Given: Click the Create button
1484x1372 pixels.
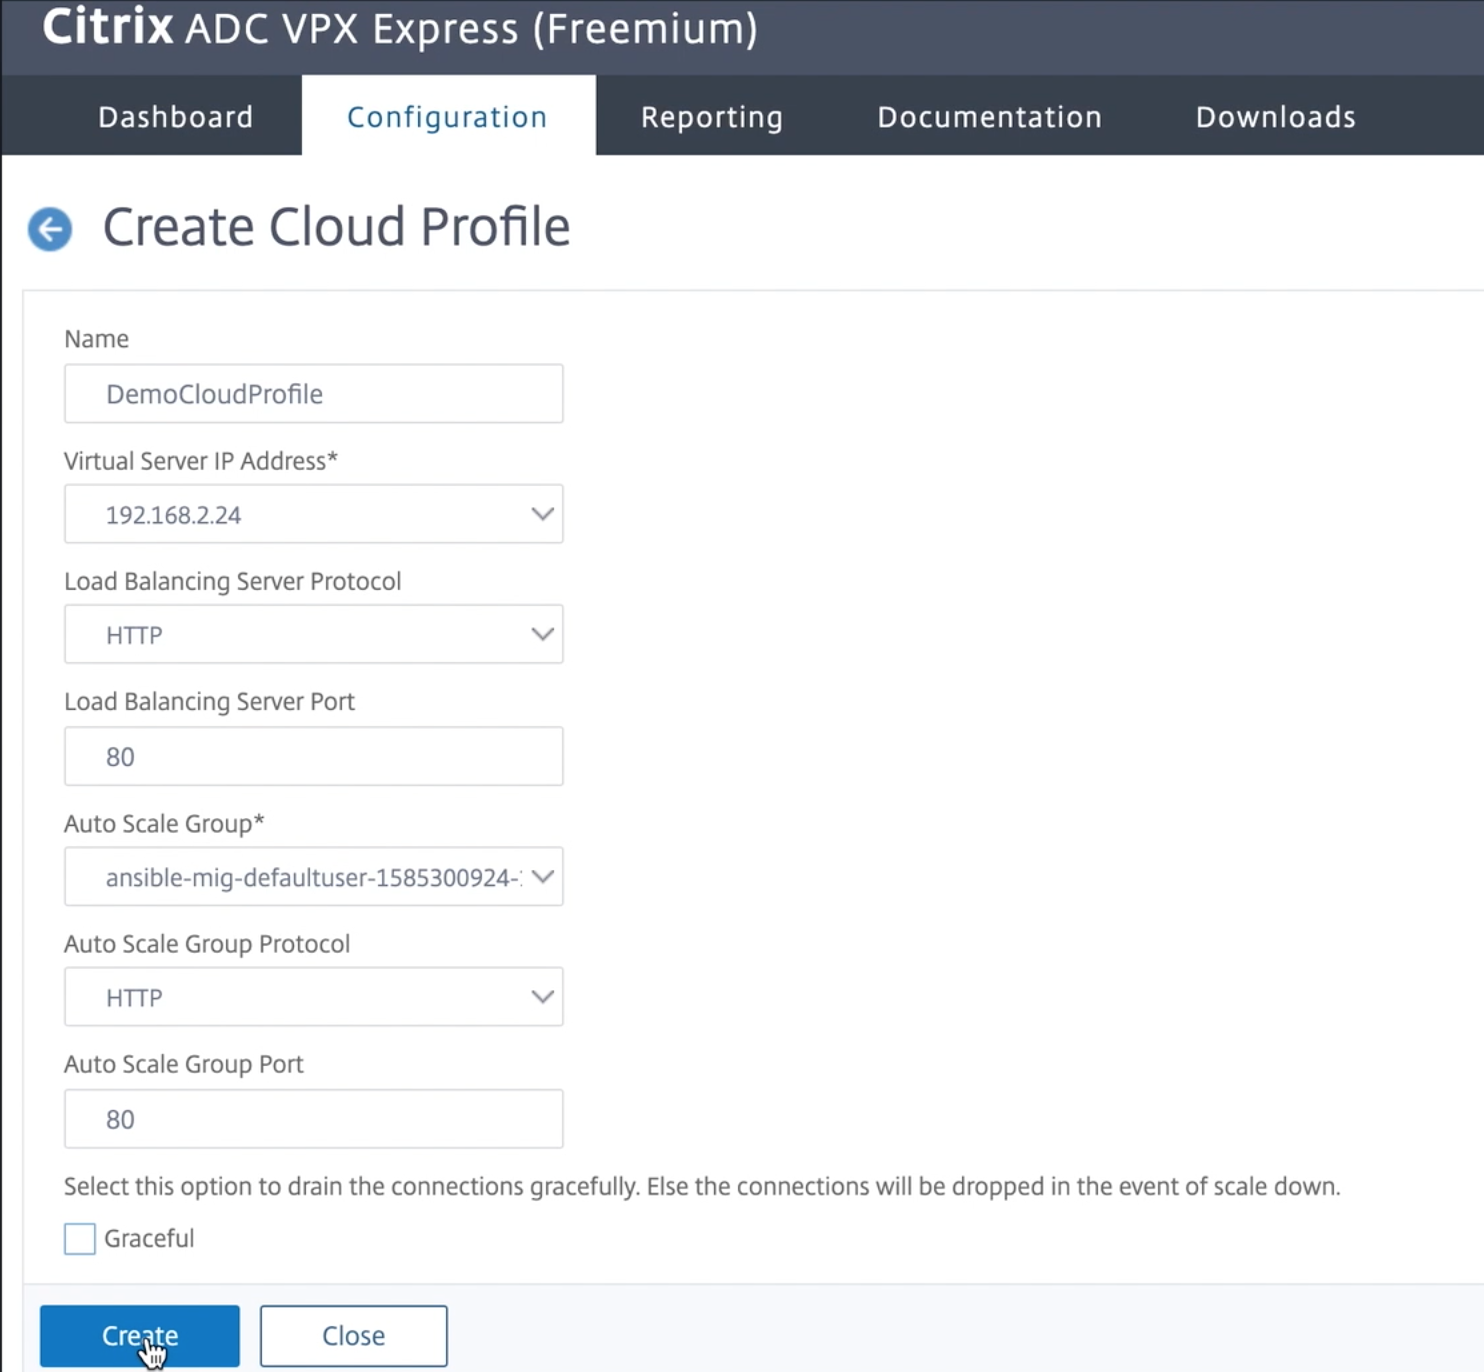Looking at the screenshot, I should (140, 1336).
